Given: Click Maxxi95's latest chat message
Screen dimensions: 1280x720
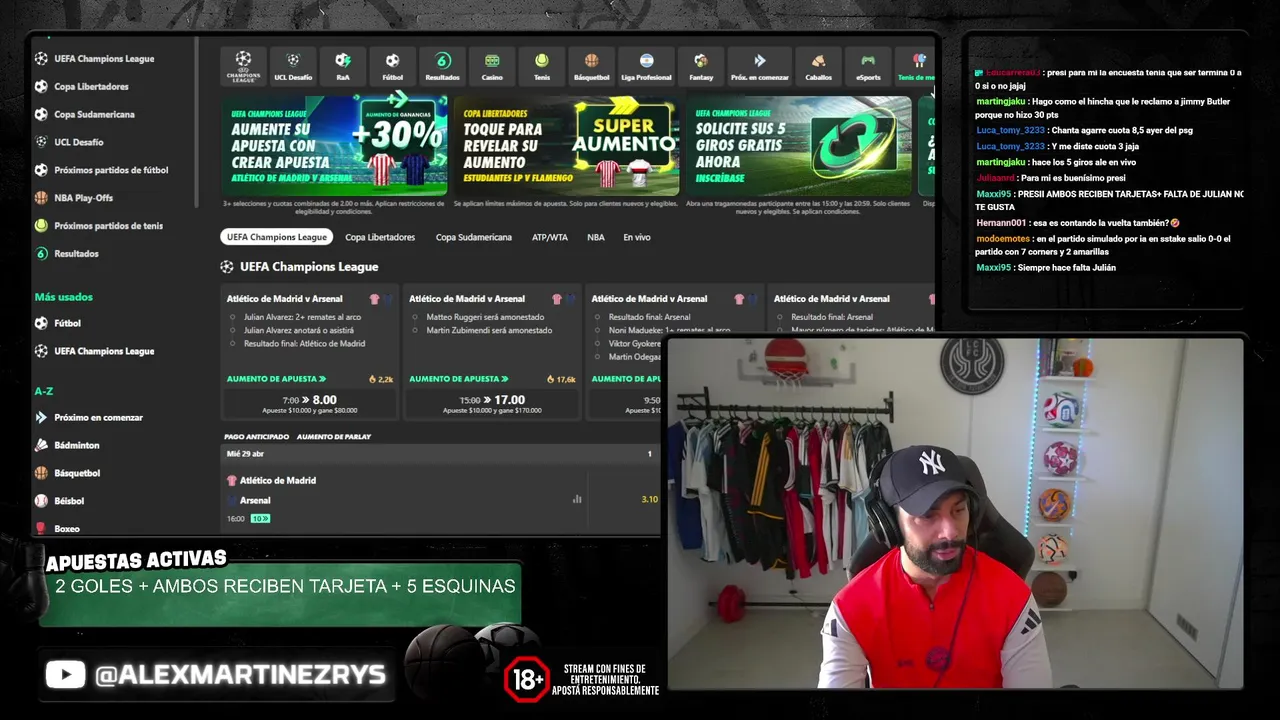Looking at the screenshot, I should tap(1046, 267).
